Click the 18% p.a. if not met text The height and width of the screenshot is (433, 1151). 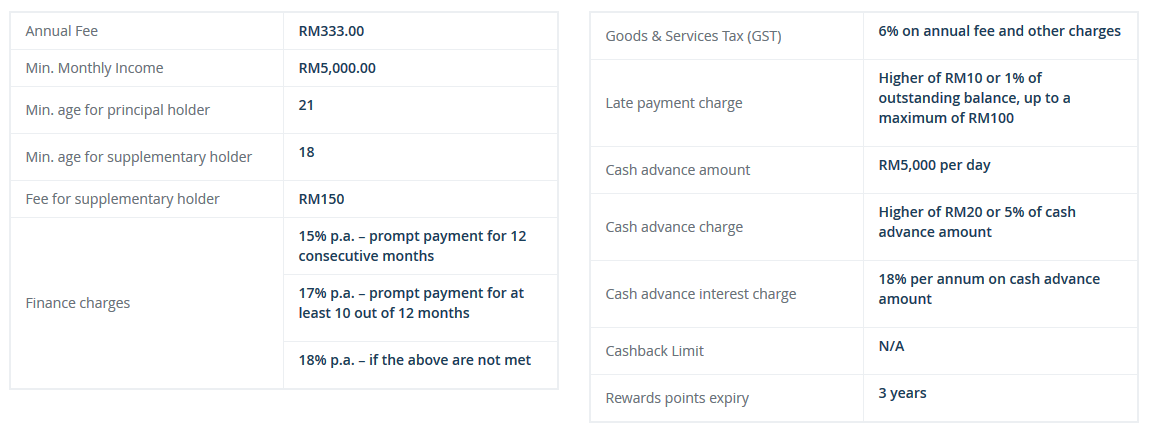414,360
